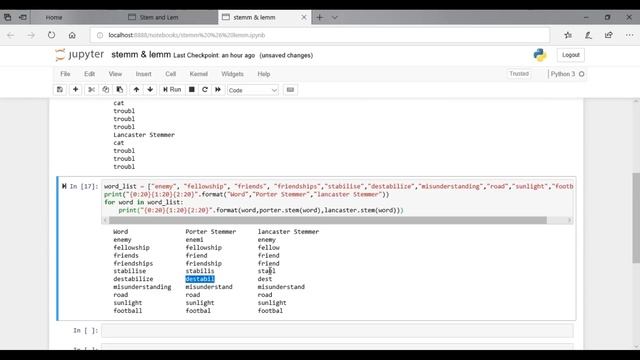
Task: Show the tab list chevron
Action: (335, 18)
